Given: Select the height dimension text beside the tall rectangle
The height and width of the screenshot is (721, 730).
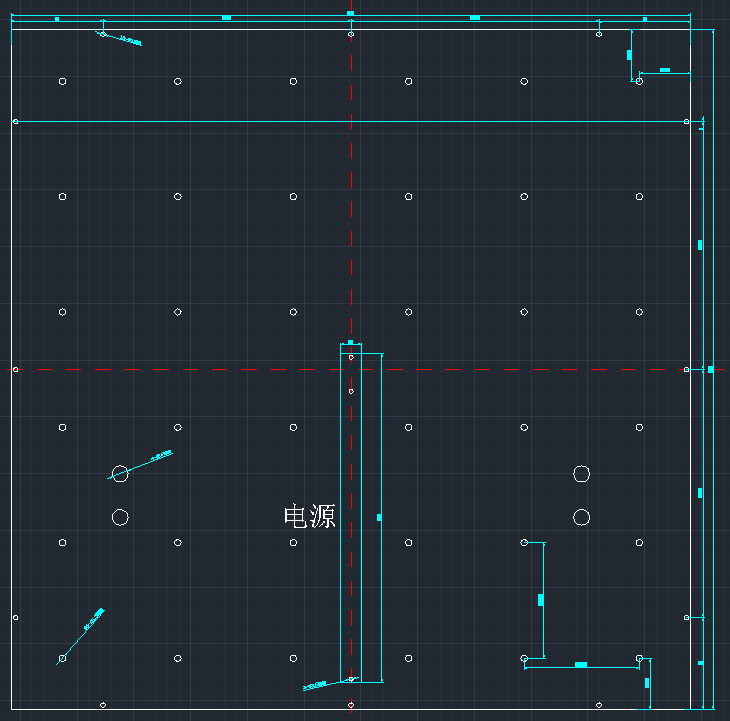Looking at the screenshot, I should 379,517.
